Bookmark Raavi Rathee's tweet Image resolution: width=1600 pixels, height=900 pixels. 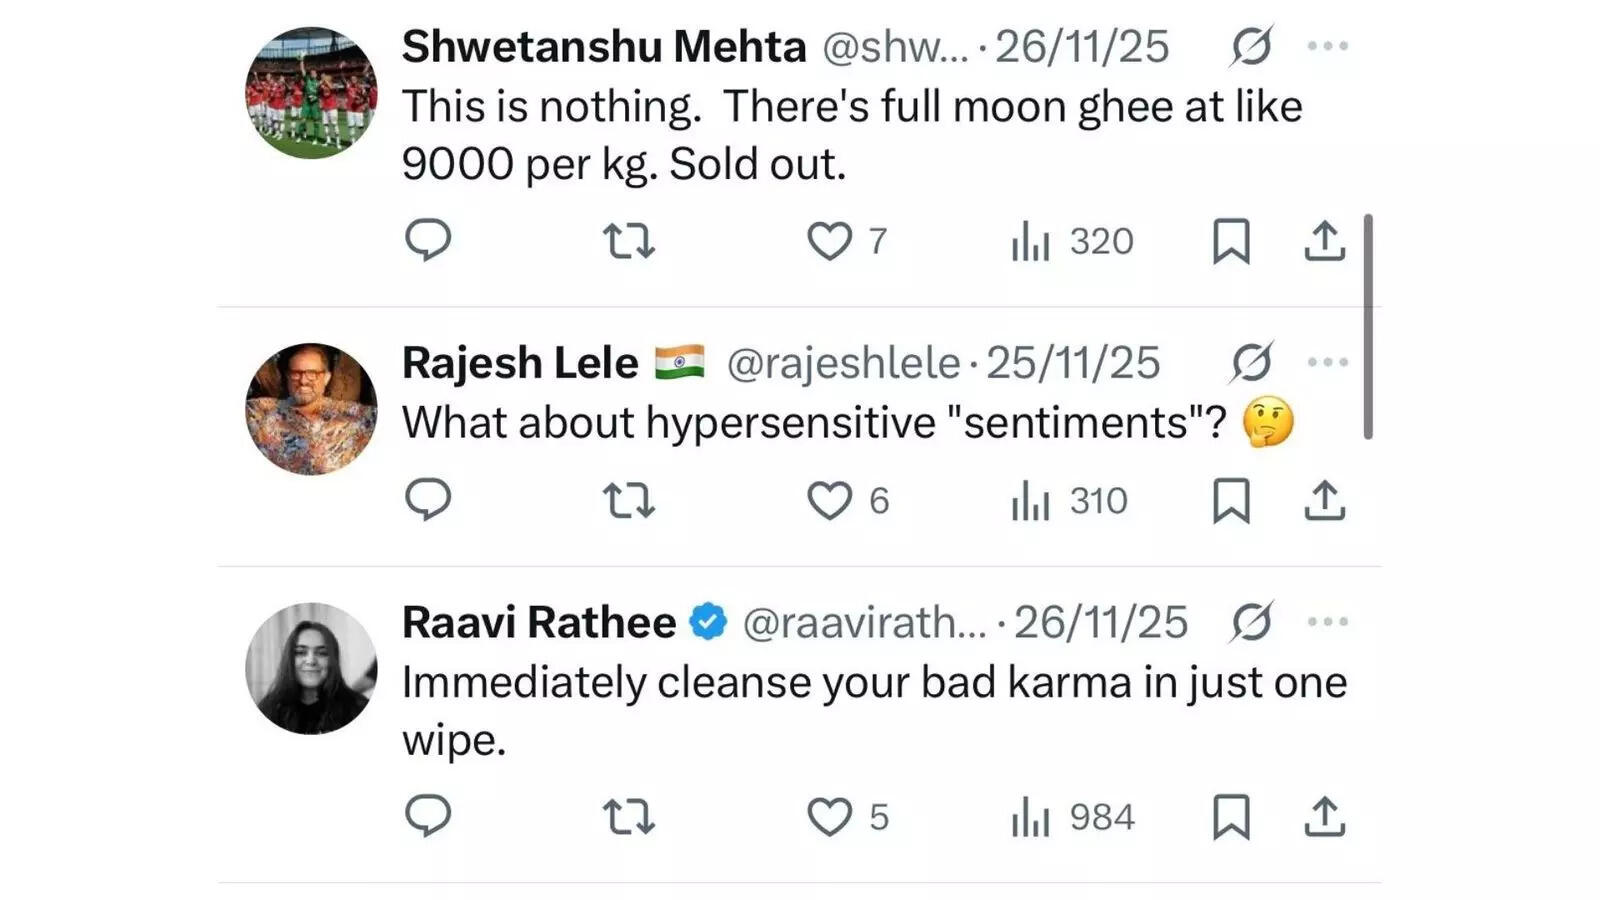(1231, 816)
